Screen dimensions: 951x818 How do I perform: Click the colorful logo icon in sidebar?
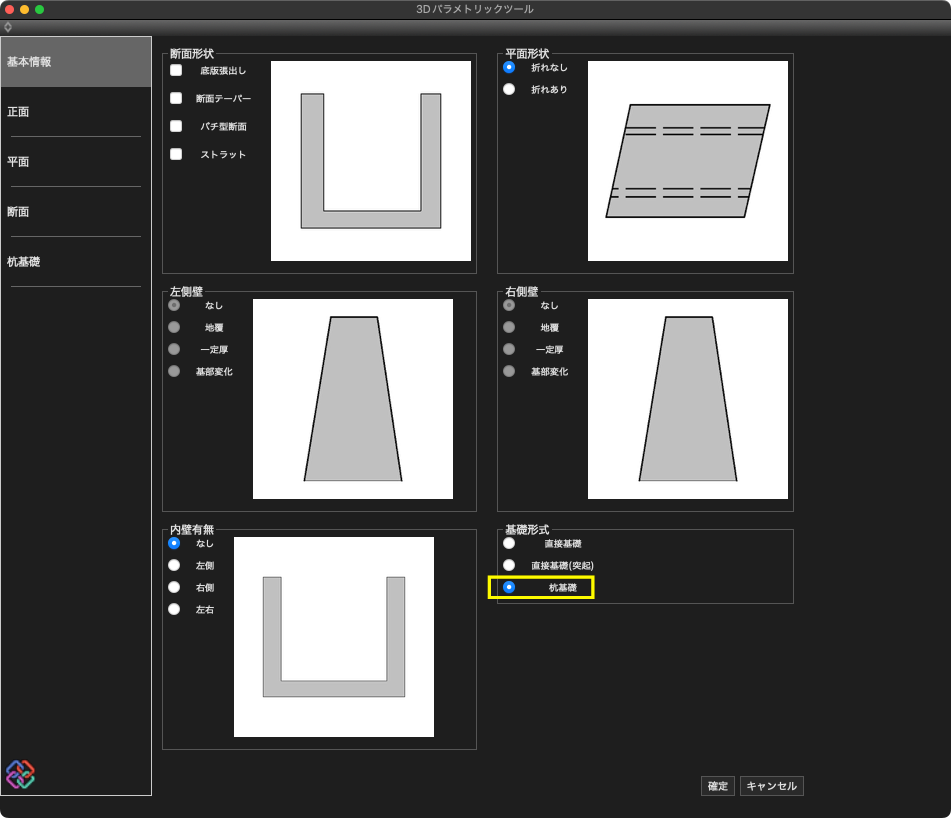[20, 774]
